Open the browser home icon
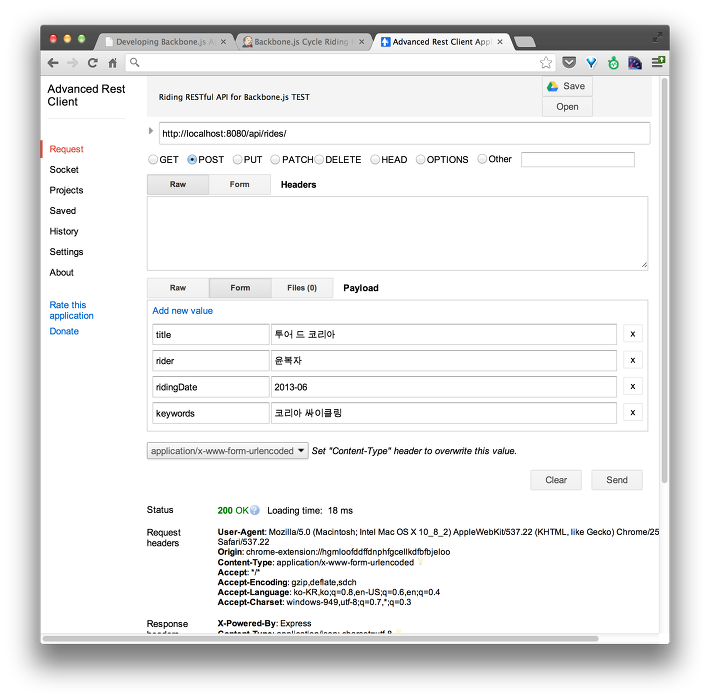The width and height of the screenshot is (710, 700). pyautogui.click(x=113, y=63)
